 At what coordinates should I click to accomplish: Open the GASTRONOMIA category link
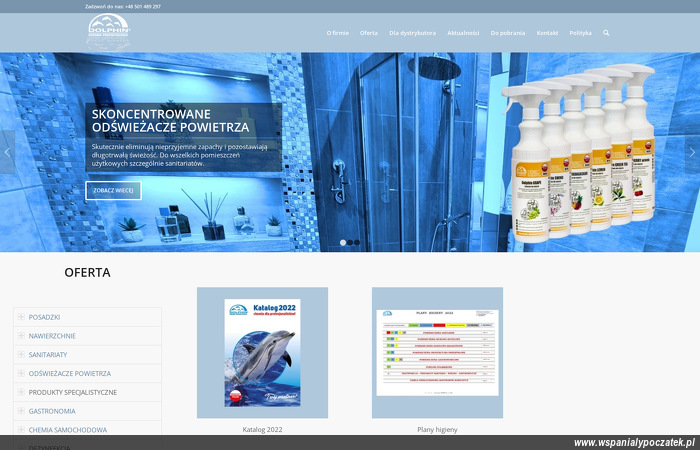(52, 411)
